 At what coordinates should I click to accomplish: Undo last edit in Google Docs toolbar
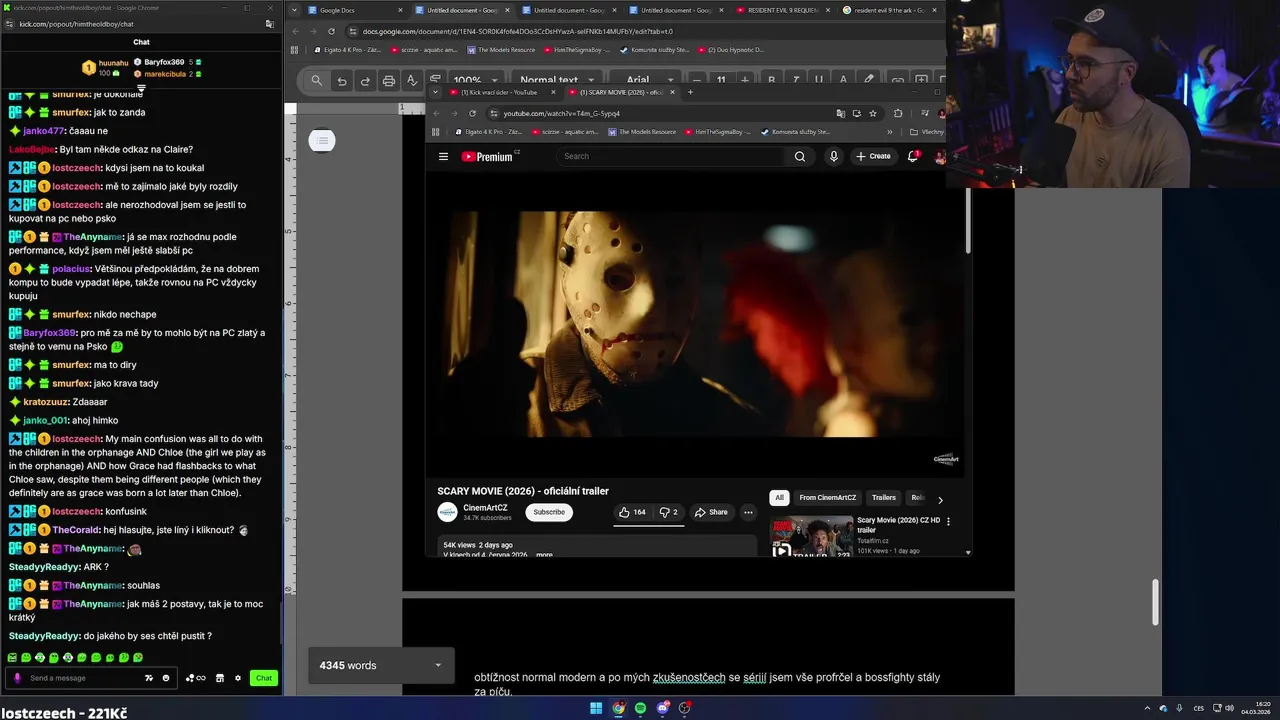pyautogui.click(x=342, y=81)
